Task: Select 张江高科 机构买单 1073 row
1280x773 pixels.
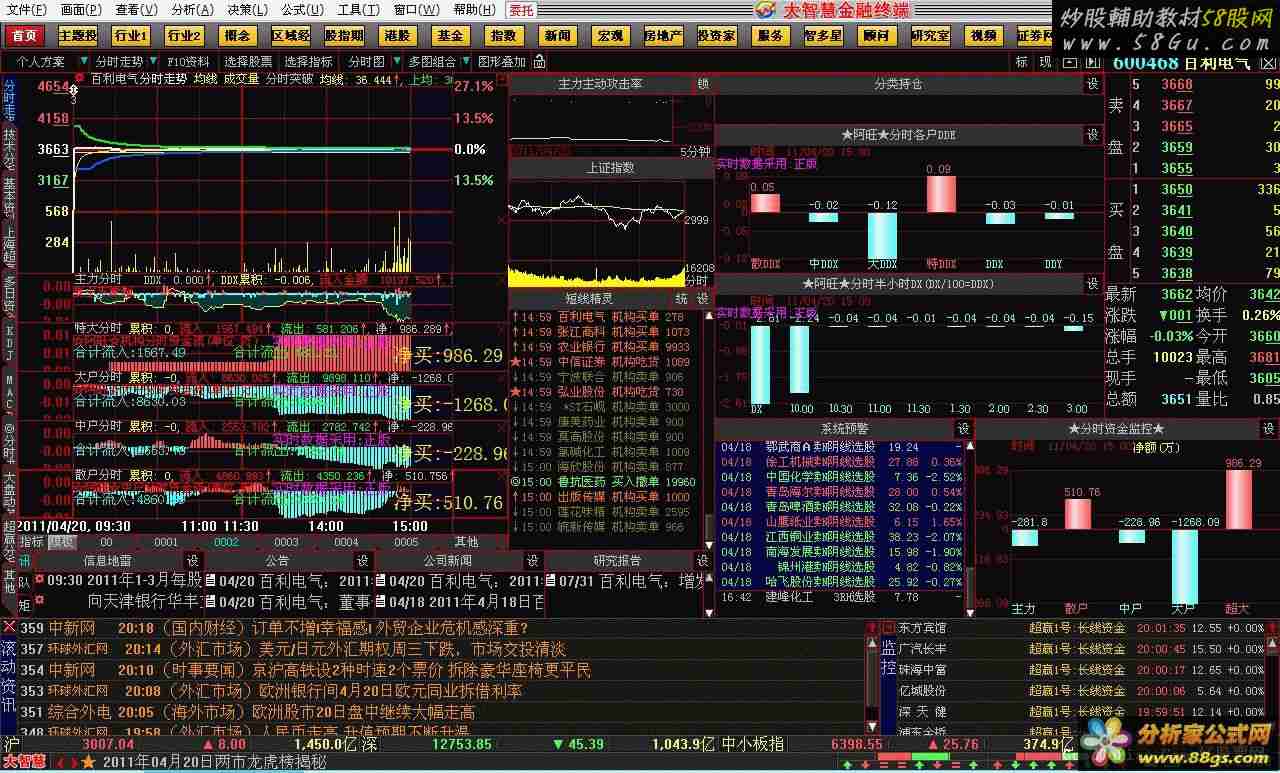Action: [604, 332]
